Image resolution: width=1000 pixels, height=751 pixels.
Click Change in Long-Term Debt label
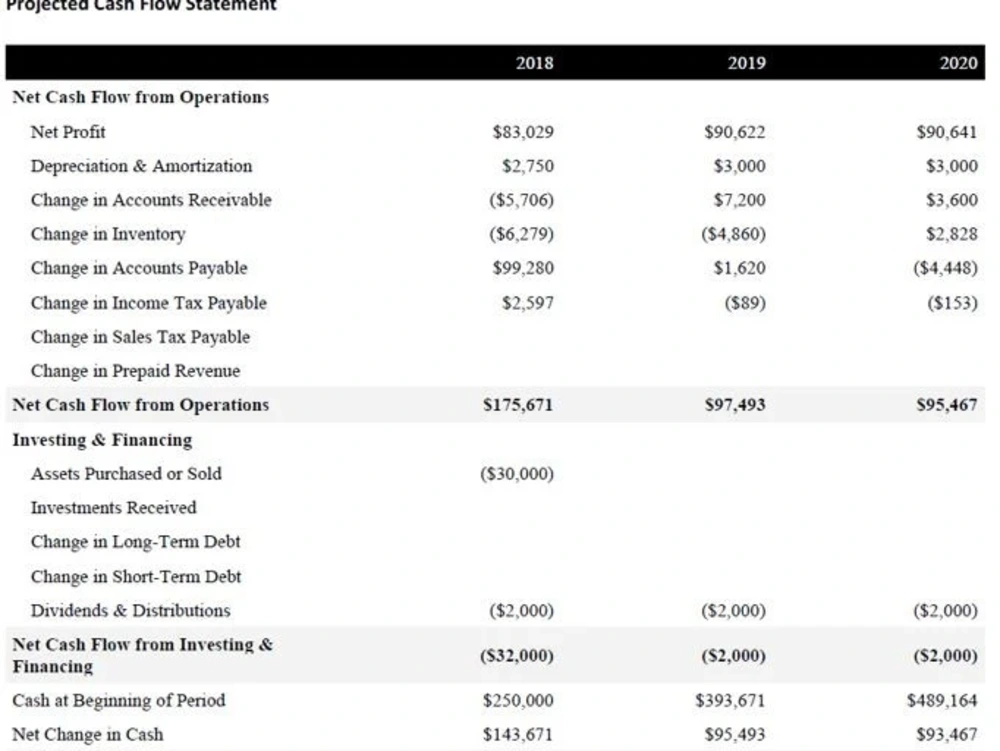pos(135,542)
